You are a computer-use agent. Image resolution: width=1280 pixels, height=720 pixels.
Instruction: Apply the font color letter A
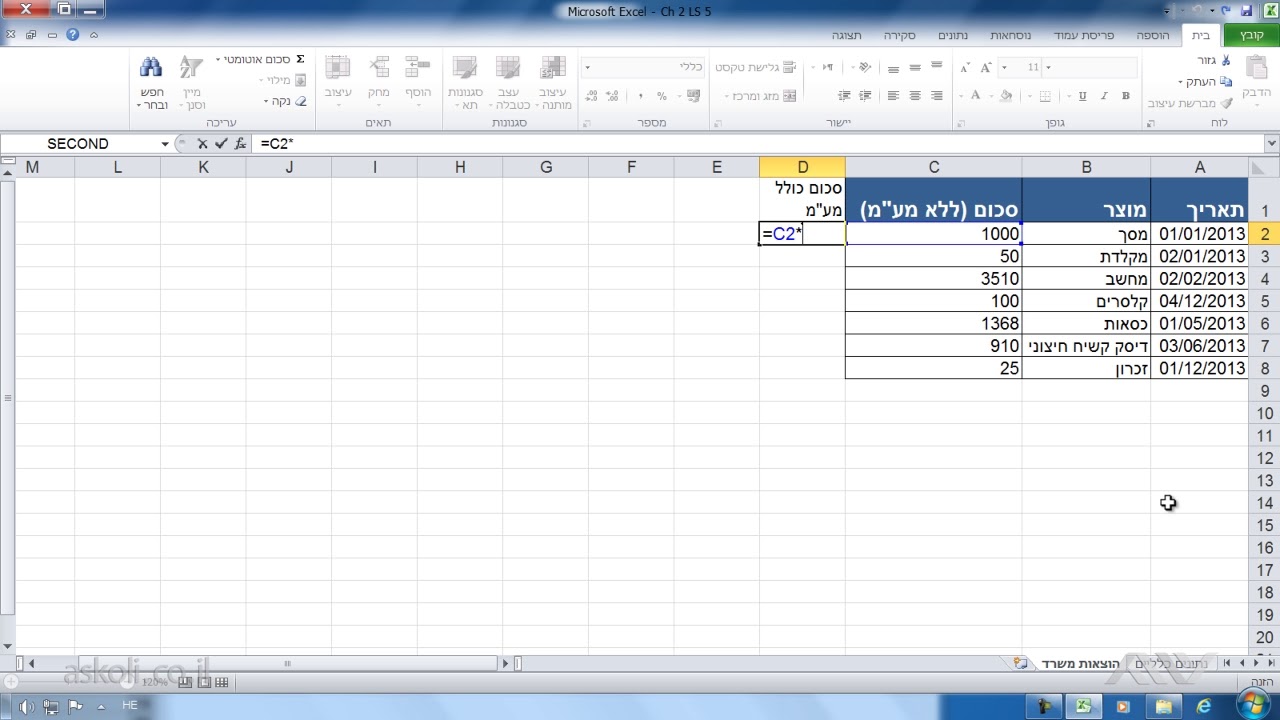(x=976, y=96)
